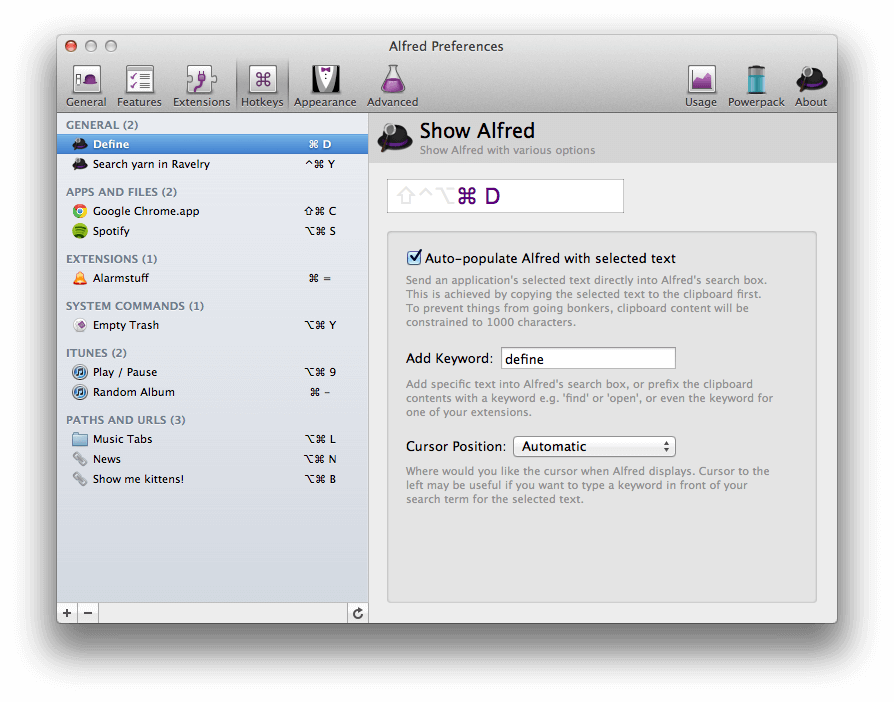894x702 pixels.
Task: Open the Features preferences tab
Action: [x=139, y=85]
